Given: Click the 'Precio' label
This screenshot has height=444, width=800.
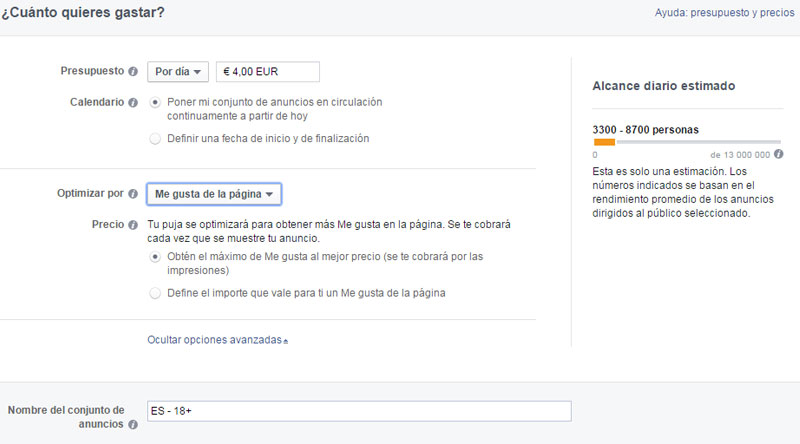Looking at the screenshot, I should pos(108,225).
